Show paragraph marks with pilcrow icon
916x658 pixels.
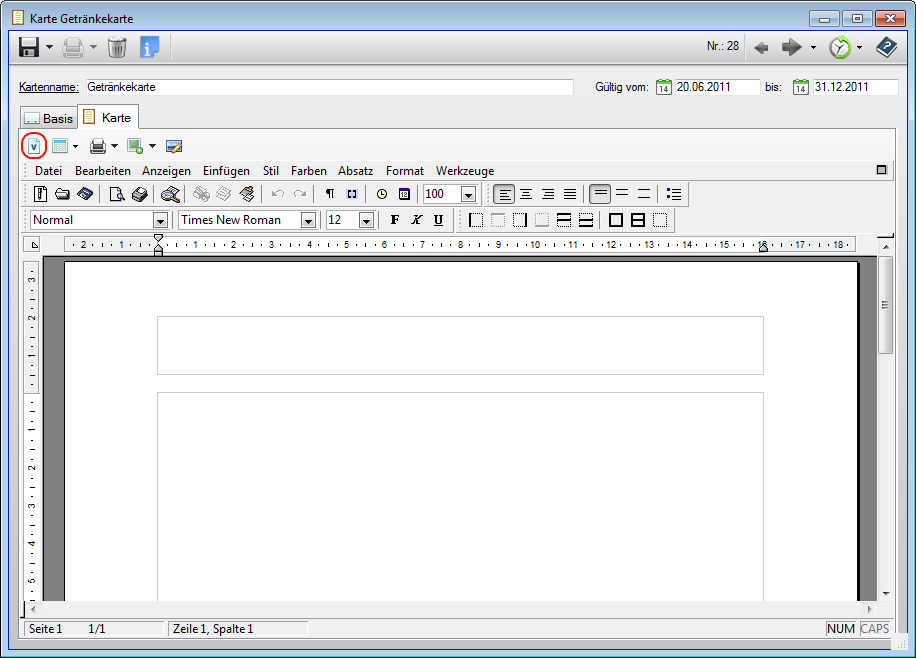329,194
